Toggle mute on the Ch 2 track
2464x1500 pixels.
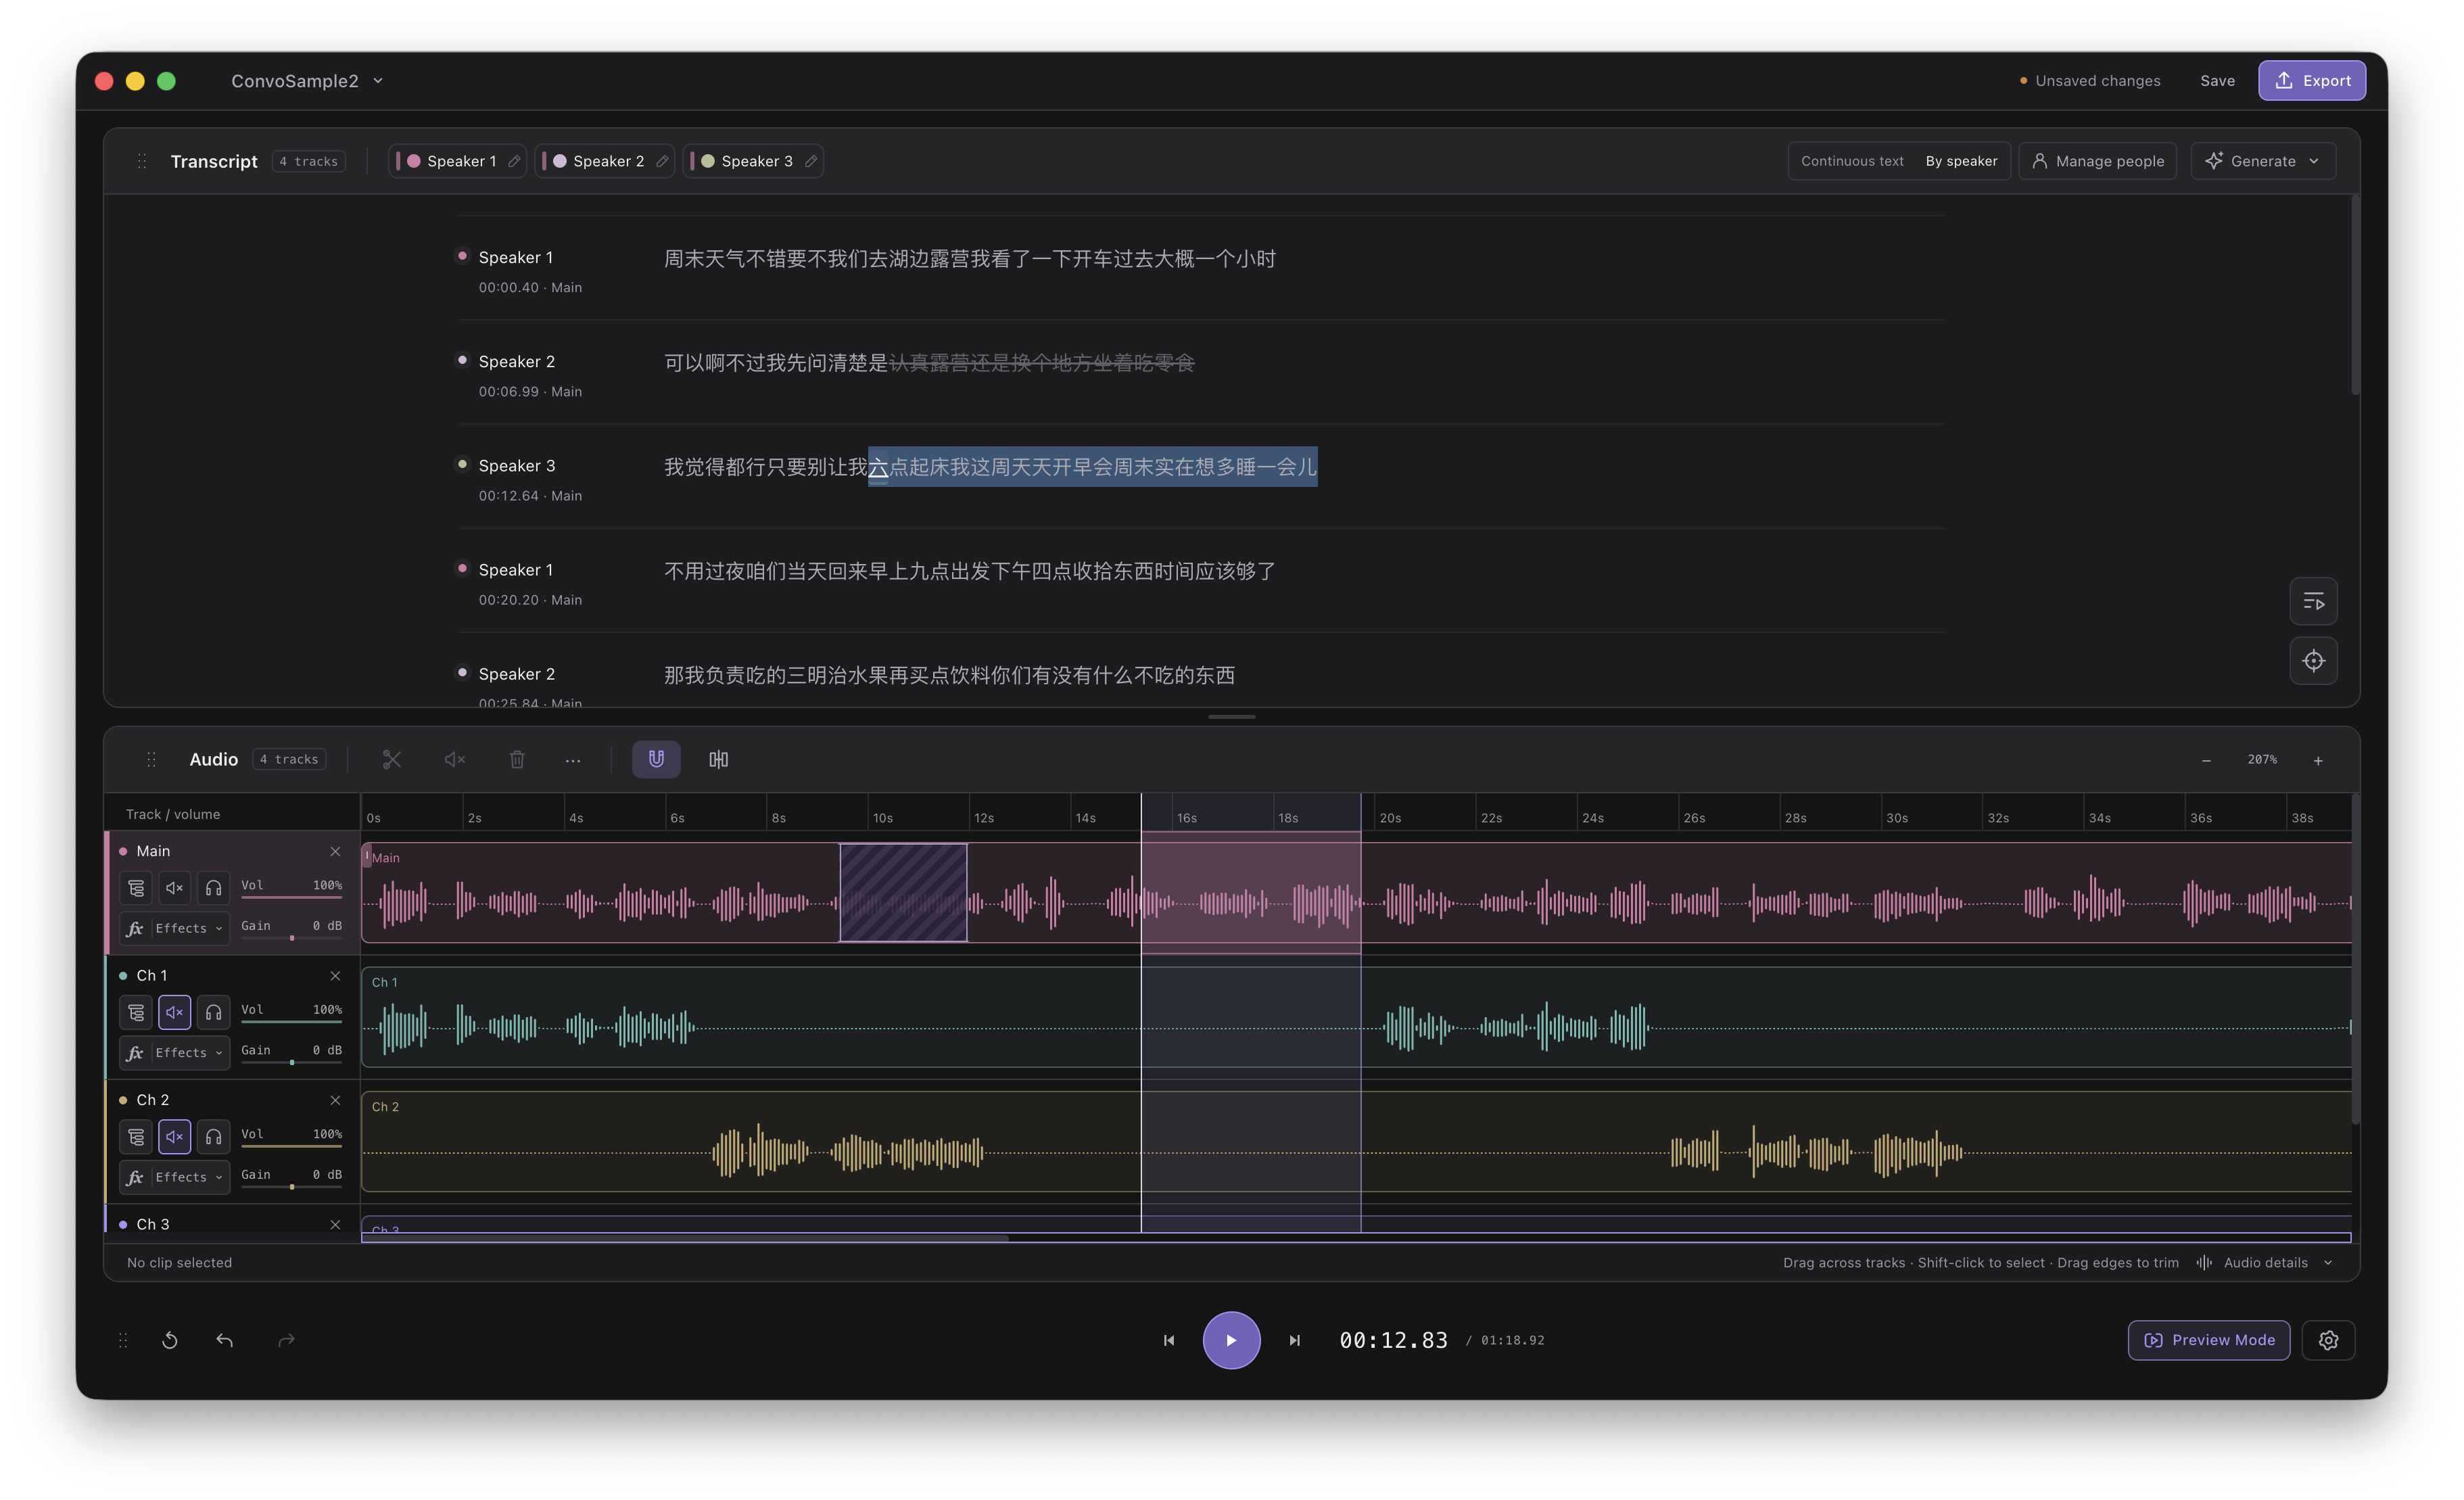pos(174,1137)
